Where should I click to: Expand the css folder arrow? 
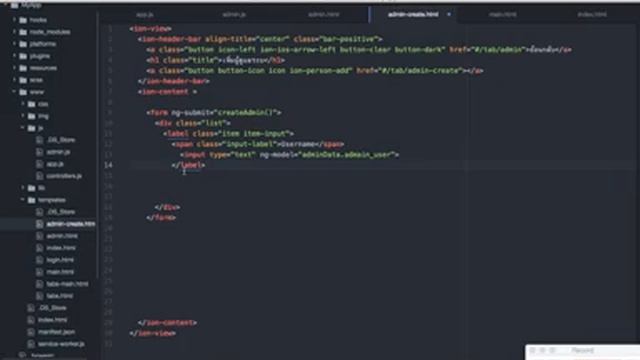tap(23, 104)
